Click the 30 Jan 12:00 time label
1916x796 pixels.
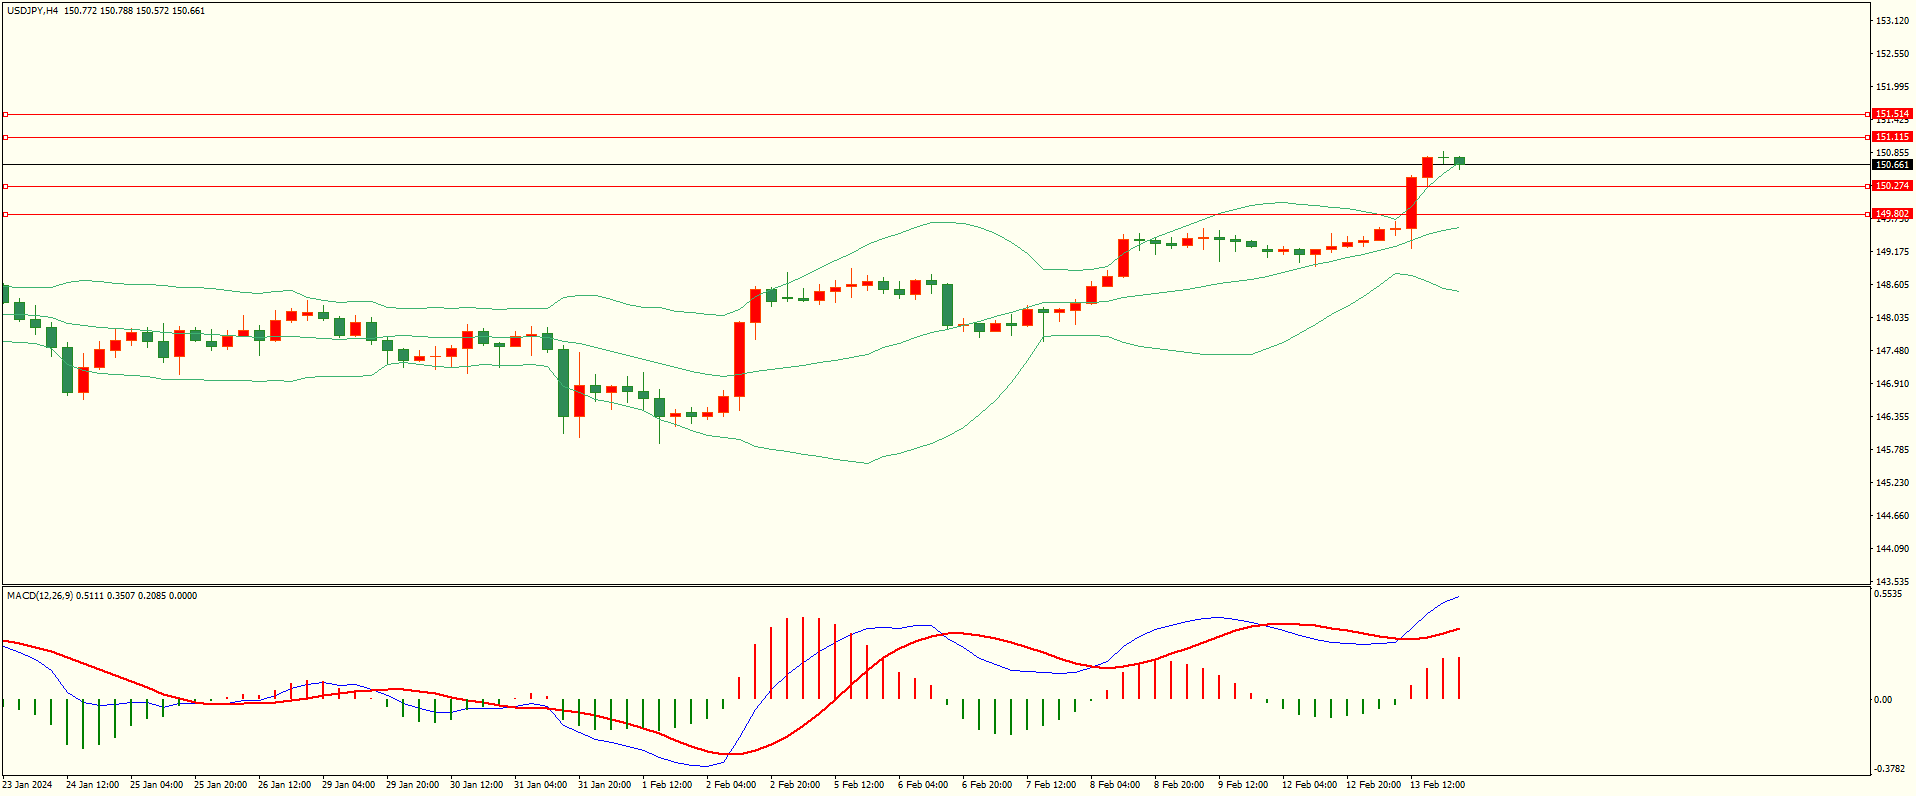pos(476,785)
